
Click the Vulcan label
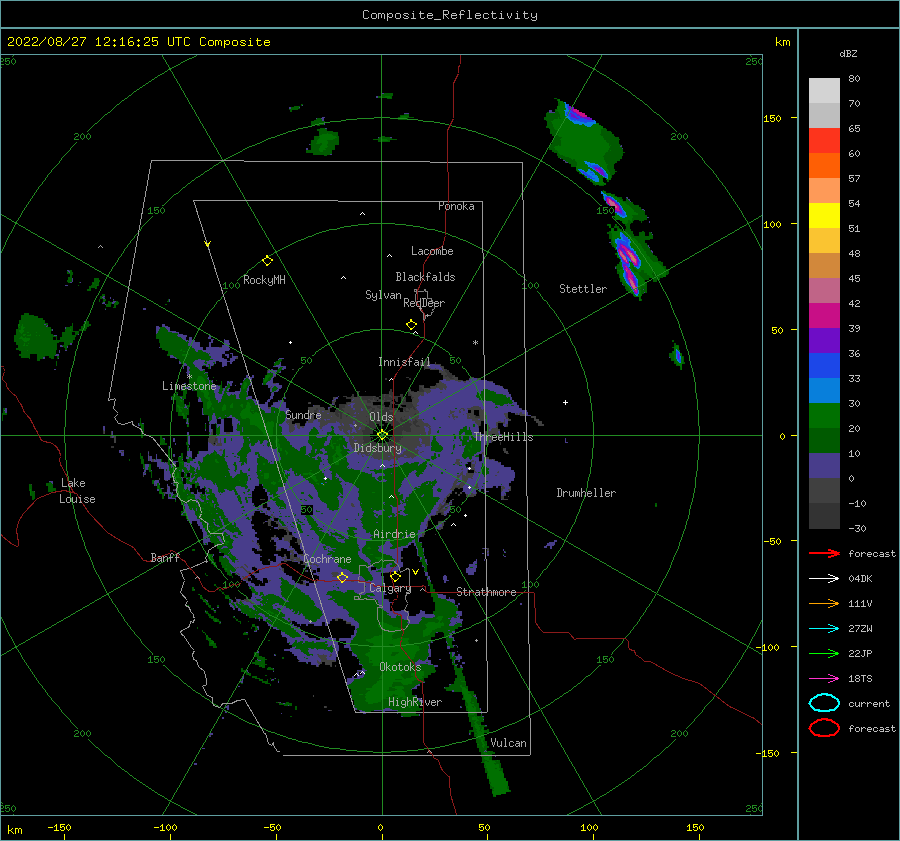pos(508,743)
